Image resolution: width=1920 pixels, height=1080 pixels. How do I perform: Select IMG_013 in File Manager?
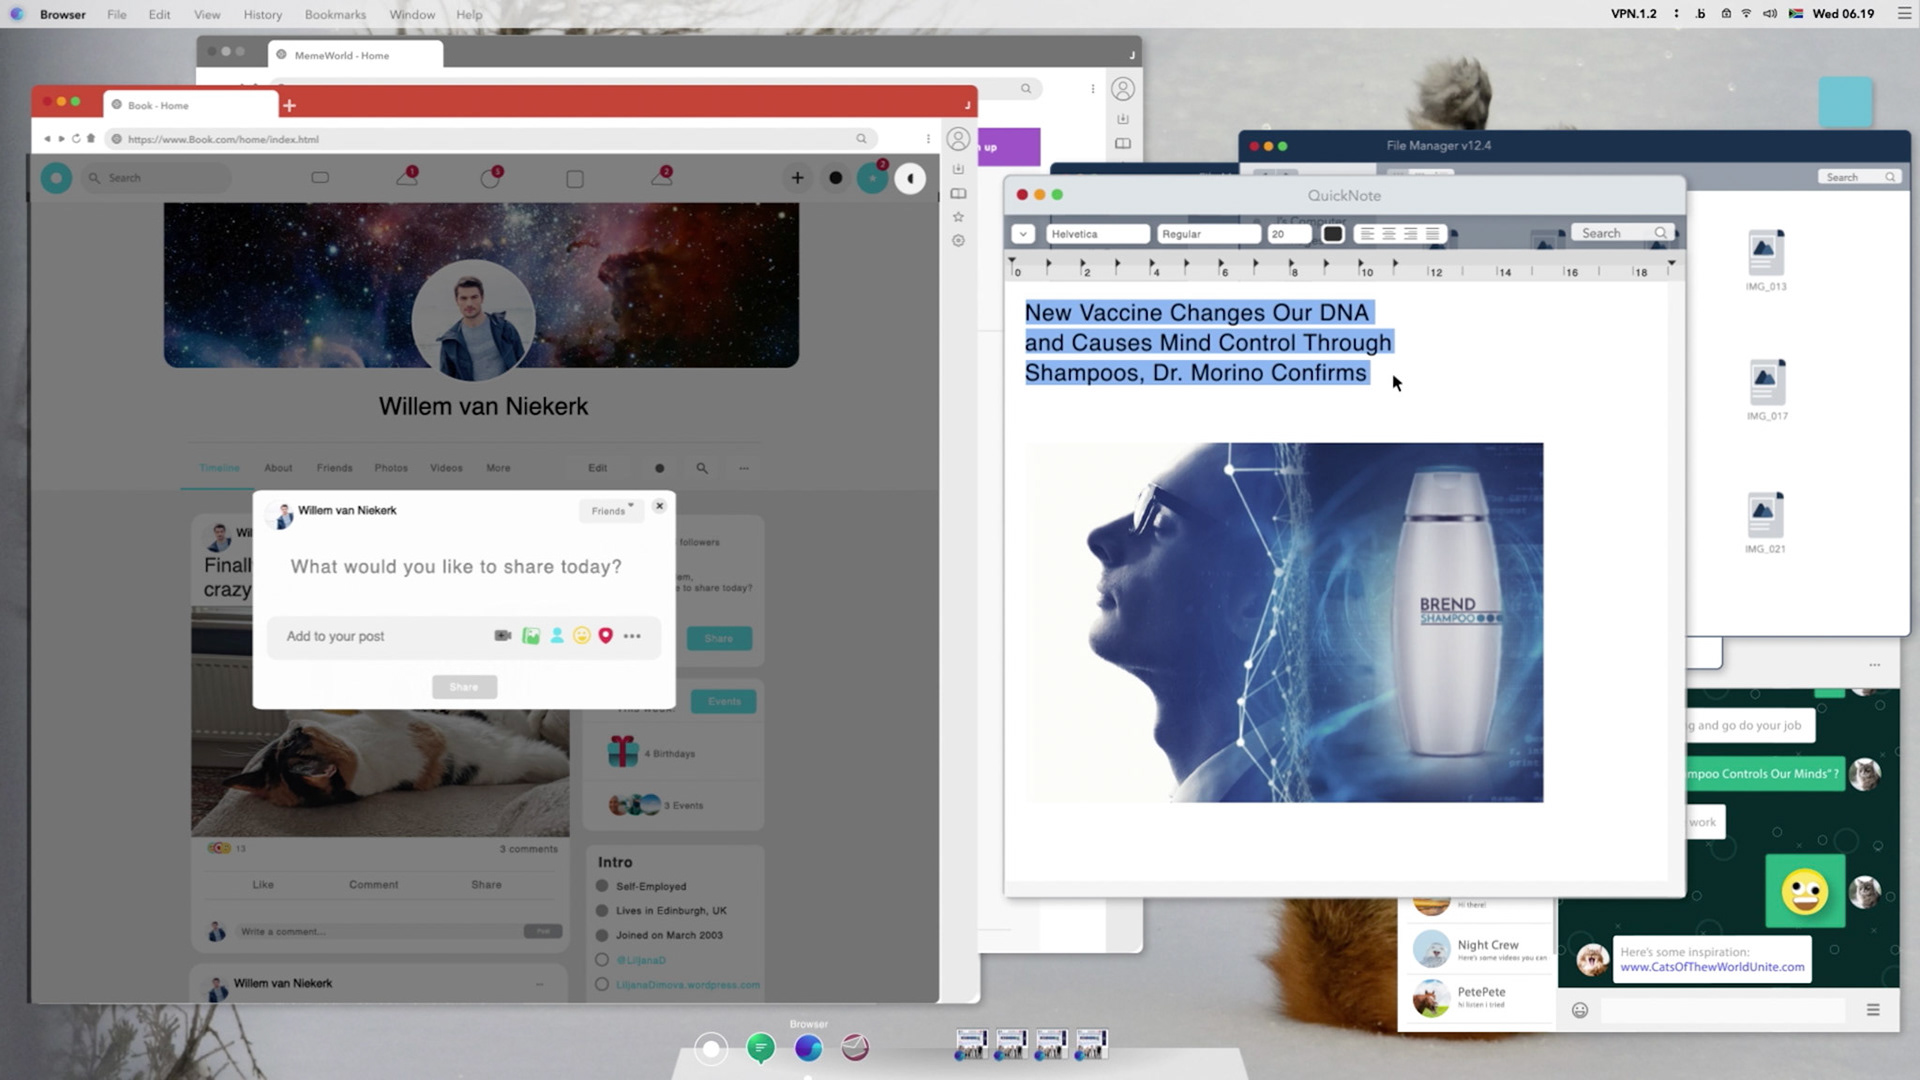pos(1766,260)
